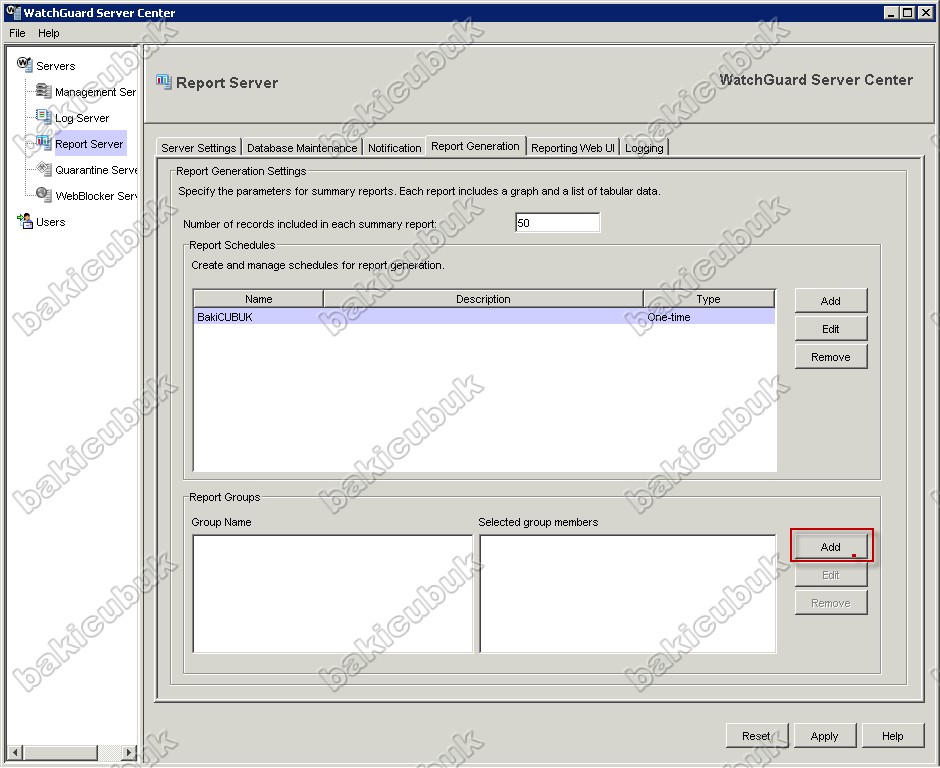Viewport: 940px width, 768px height.
Task: Open the Notification tab
Action: [394, 147]
